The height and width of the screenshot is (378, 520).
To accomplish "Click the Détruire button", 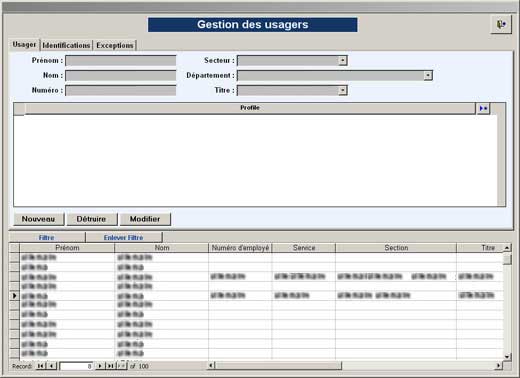I will coord(91,219).
